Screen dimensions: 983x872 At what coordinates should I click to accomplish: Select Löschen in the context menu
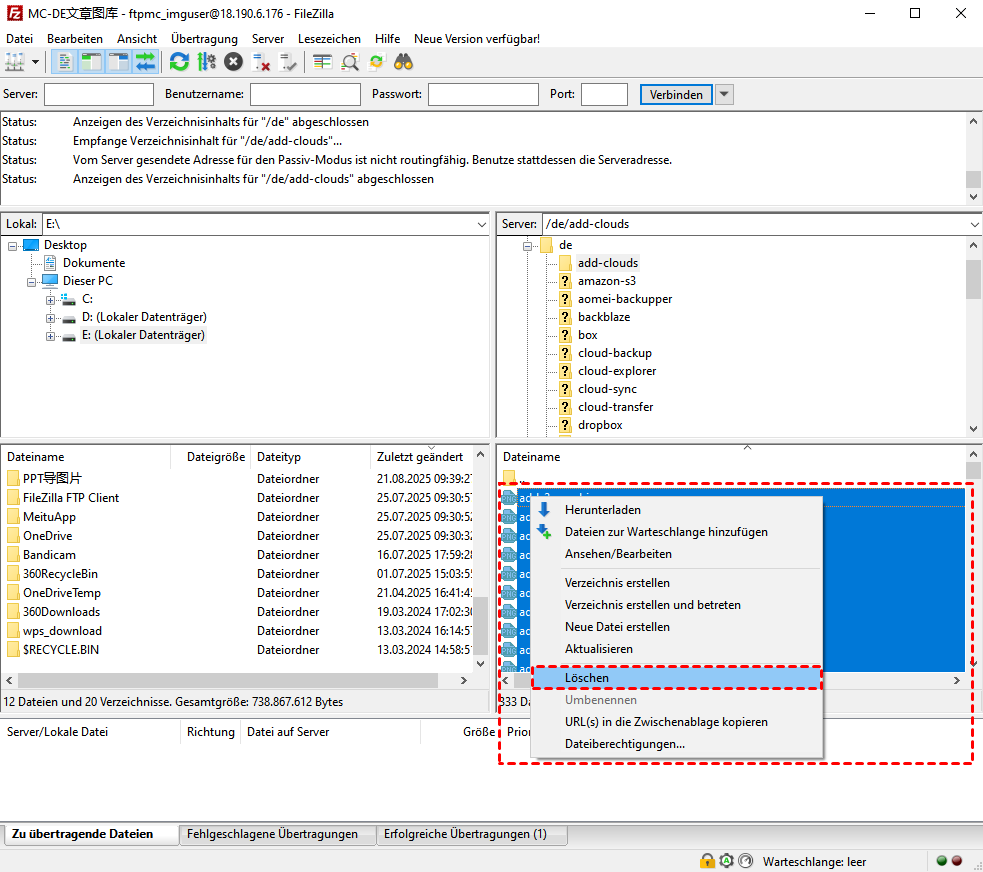587,678
